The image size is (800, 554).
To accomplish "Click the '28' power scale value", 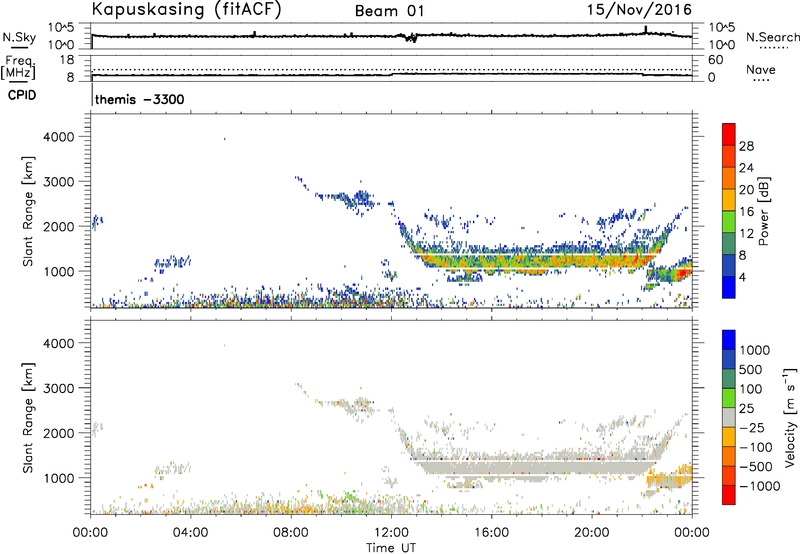I will [746, 146].
